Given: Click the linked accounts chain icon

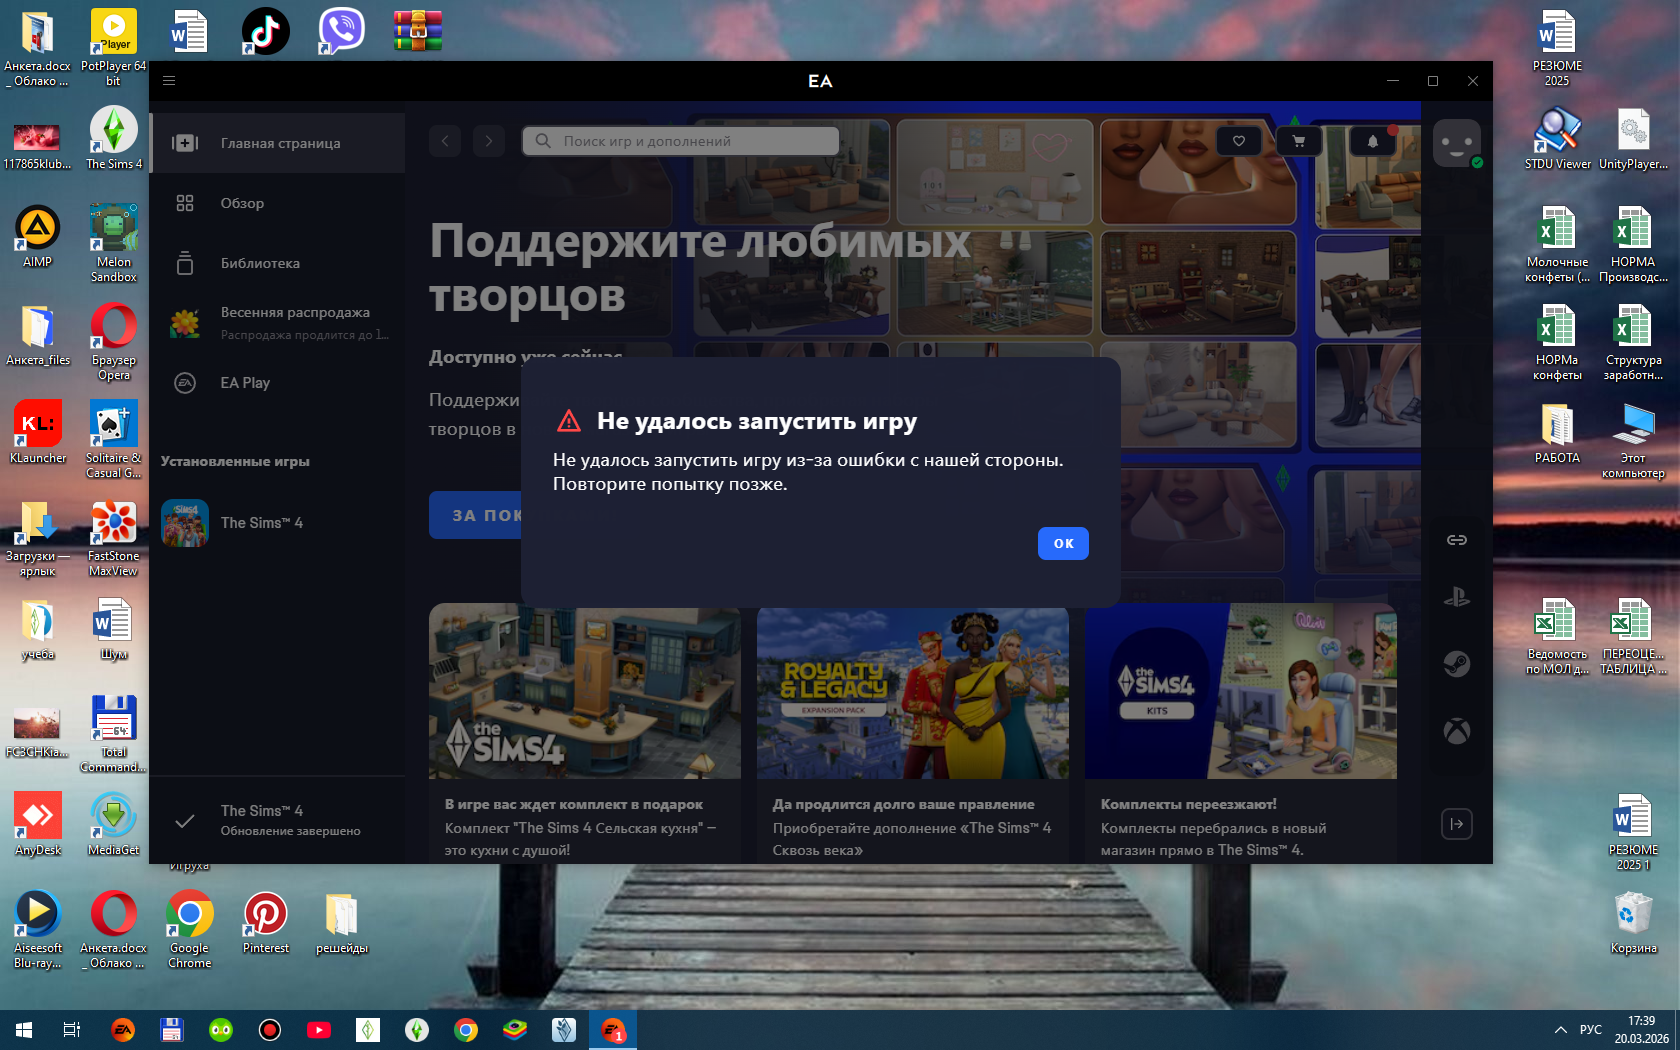Looking at the screenshot, I should click(1456, 540).
